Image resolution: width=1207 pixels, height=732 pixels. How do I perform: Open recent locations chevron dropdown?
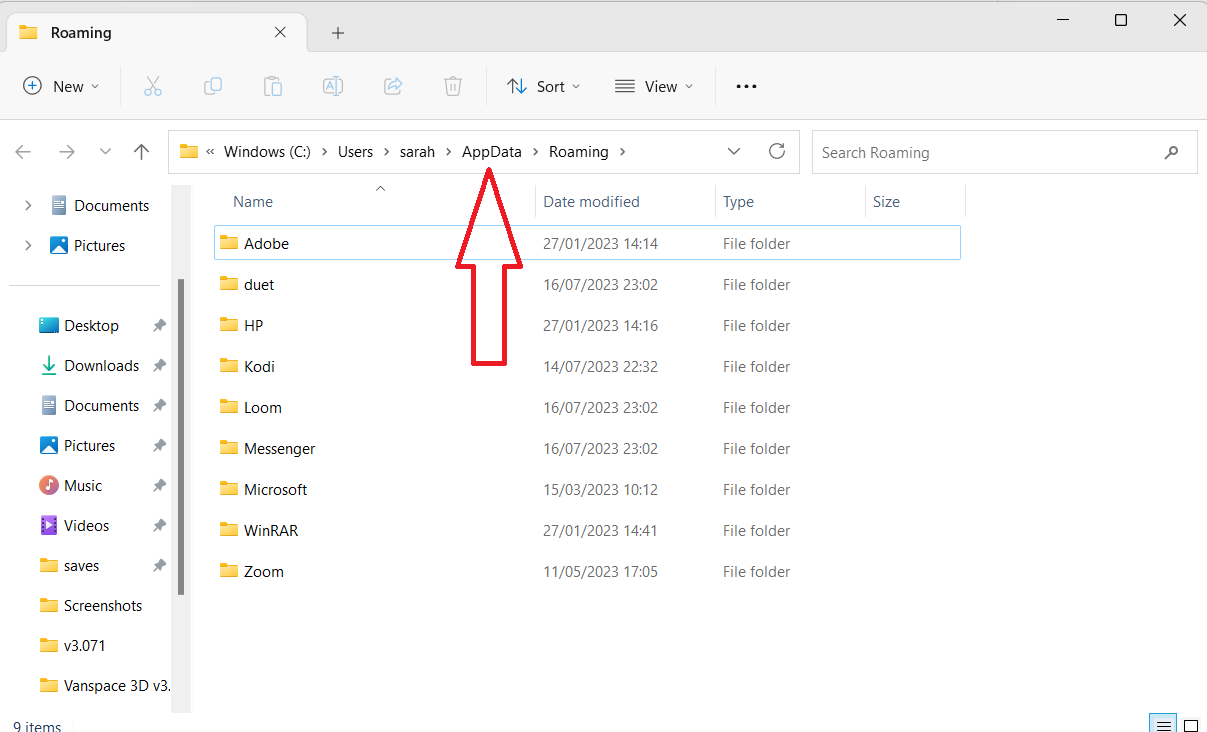click(105, 152)
